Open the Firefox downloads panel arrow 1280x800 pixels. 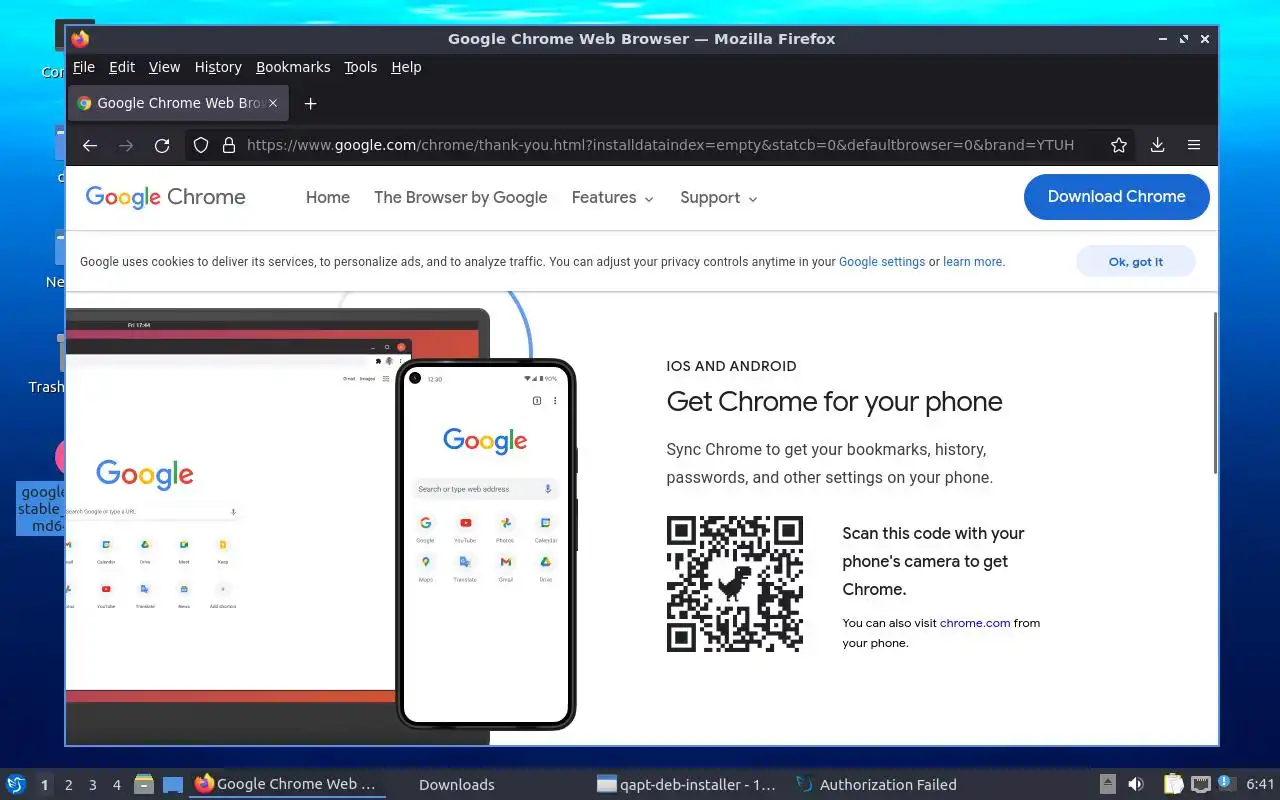point(1157,145)
